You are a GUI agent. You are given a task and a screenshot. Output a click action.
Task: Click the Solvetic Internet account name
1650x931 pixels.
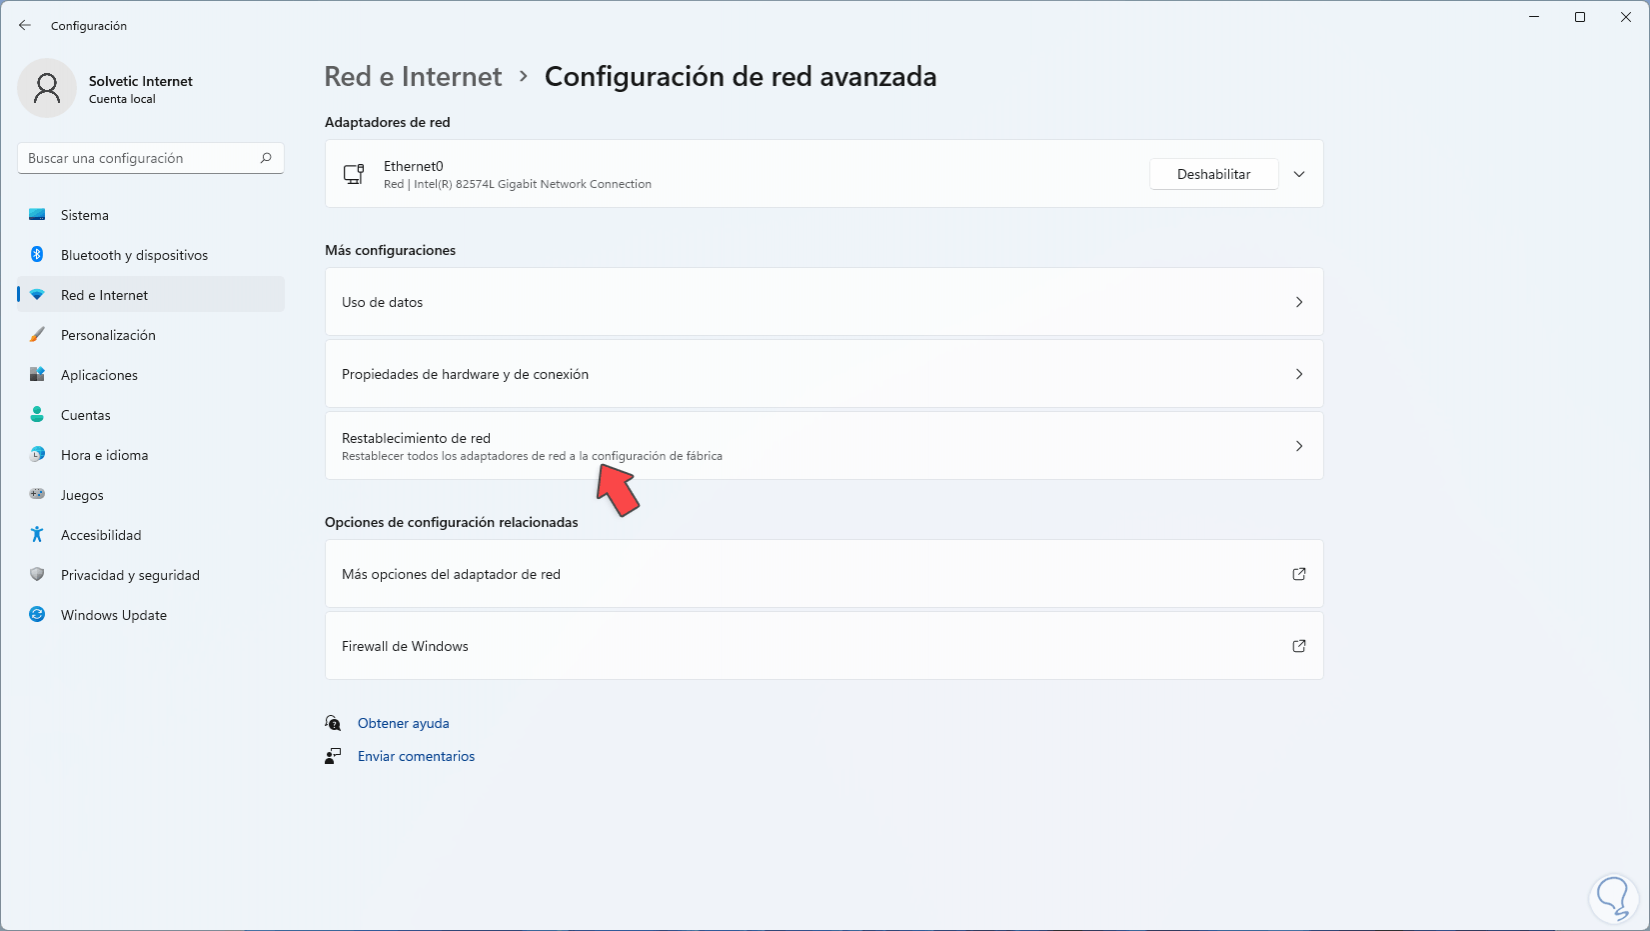tap(141, 81)
